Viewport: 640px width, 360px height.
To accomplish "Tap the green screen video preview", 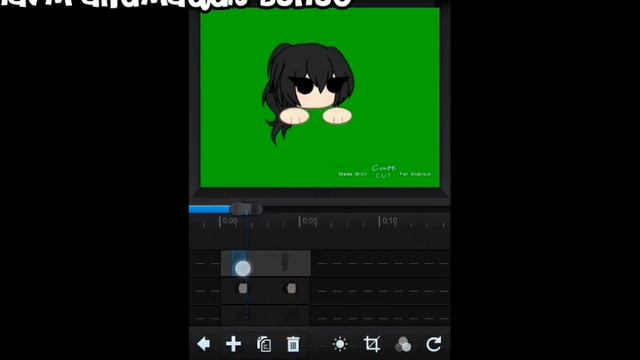I will tap(320, 98).
